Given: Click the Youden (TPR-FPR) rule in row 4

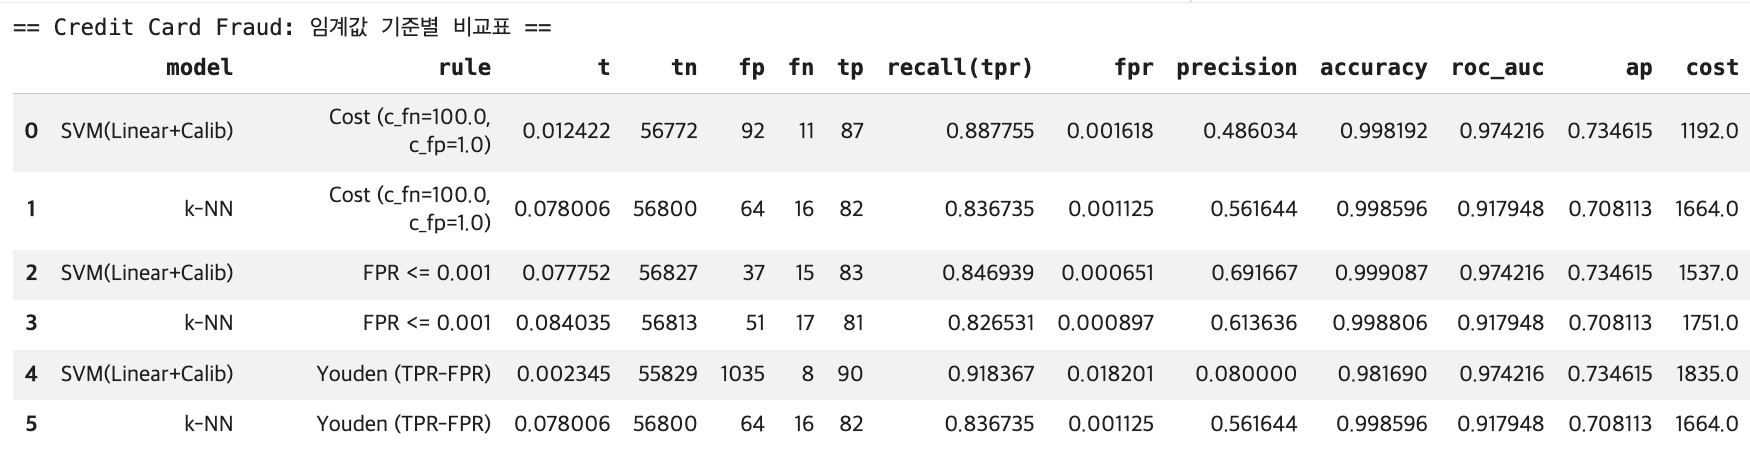Looking at the screenshot, I should coord(403,374).
